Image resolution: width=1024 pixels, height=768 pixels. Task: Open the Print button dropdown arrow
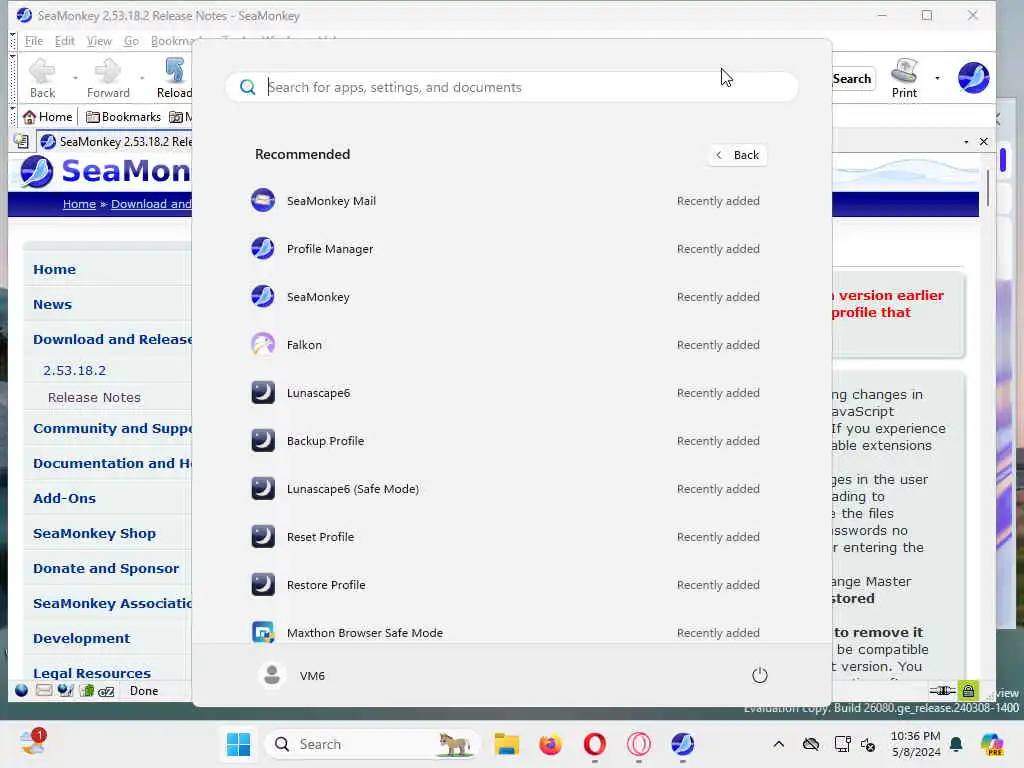[937, 78]
